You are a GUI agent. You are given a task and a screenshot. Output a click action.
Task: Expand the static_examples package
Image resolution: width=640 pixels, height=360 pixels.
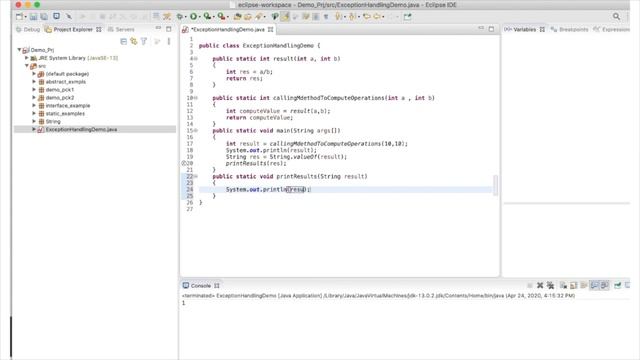pyautogui.click(x=34, y=113)
